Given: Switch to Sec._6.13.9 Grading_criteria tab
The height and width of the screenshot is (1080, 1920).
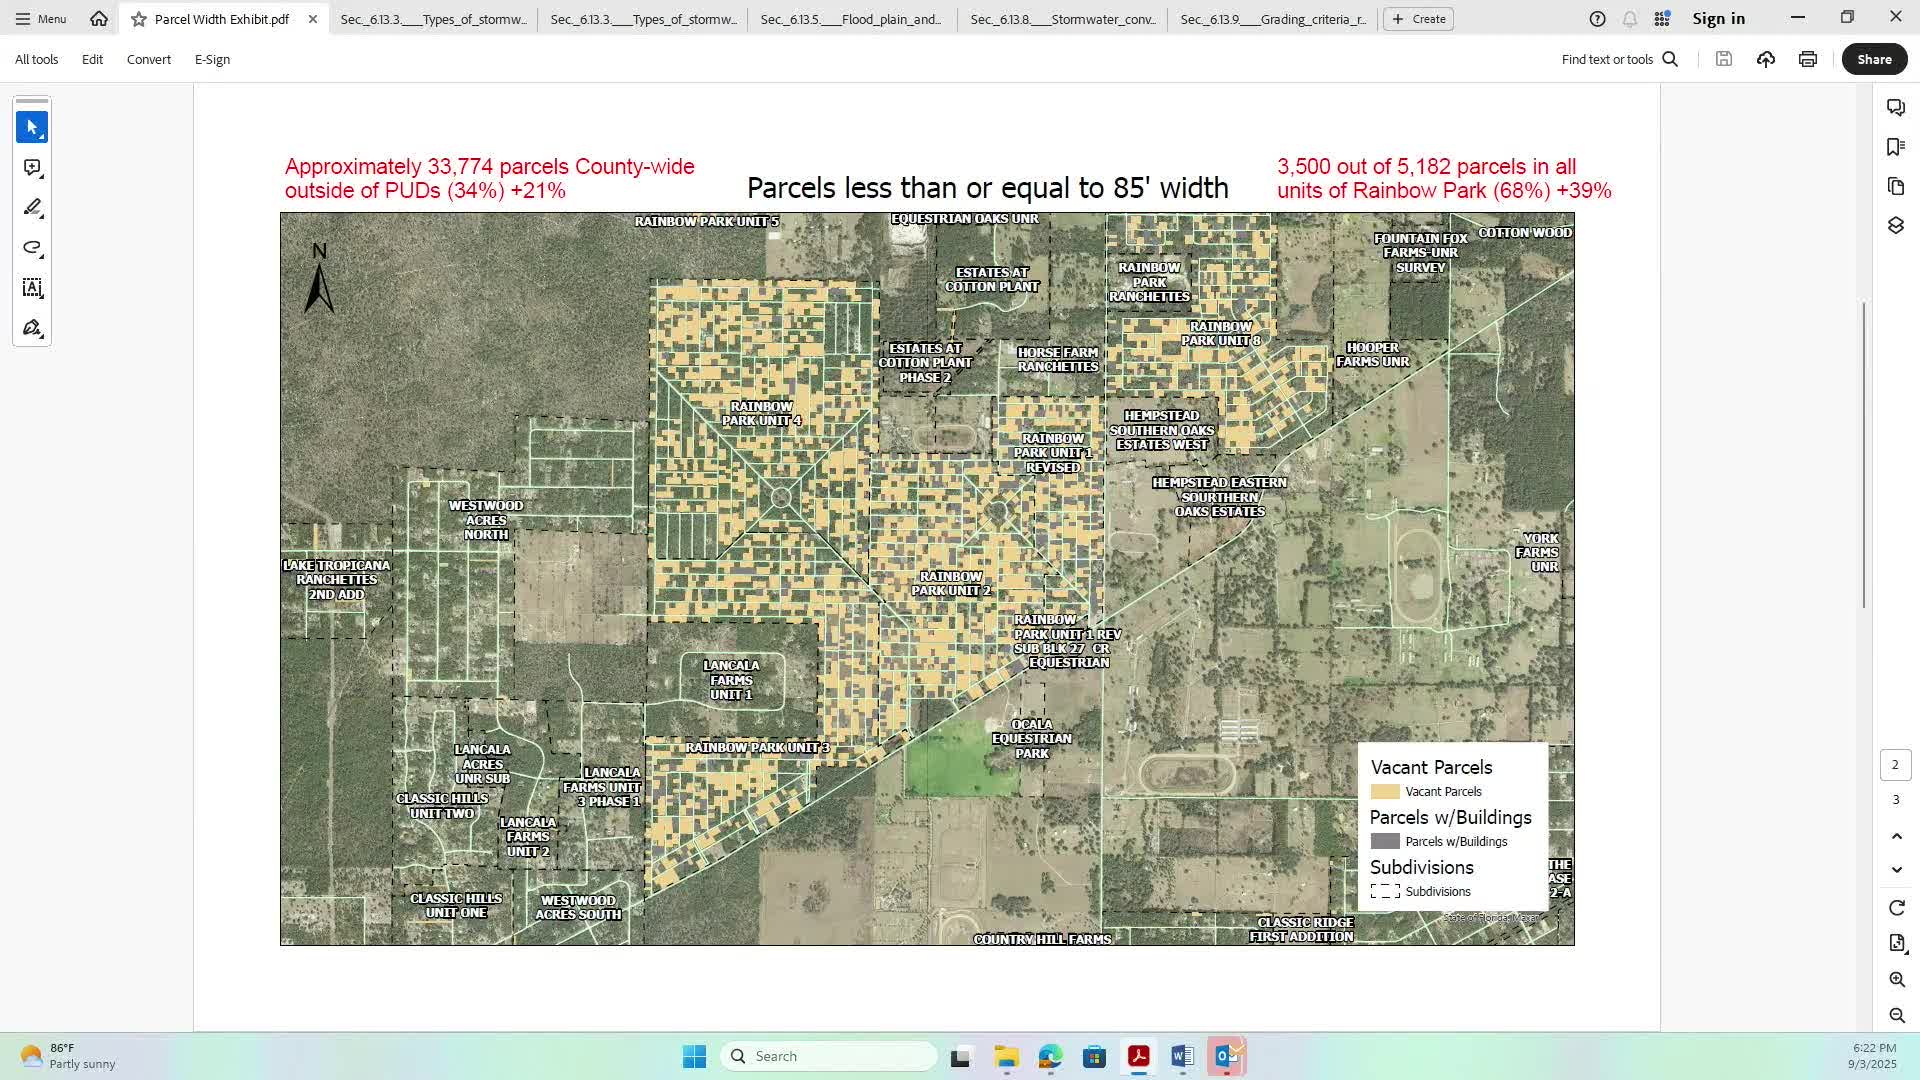Looking at the screenshot, I should point(1273,19).
